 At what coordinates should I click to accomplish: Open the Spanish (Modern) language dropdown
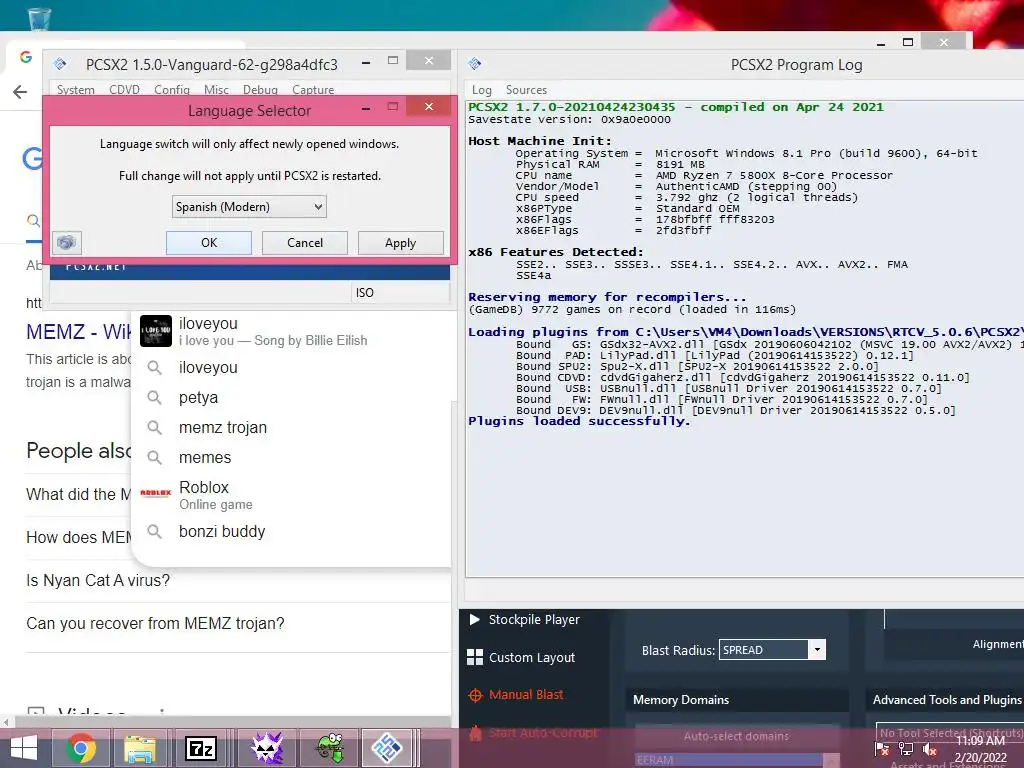tap(249, 207)
